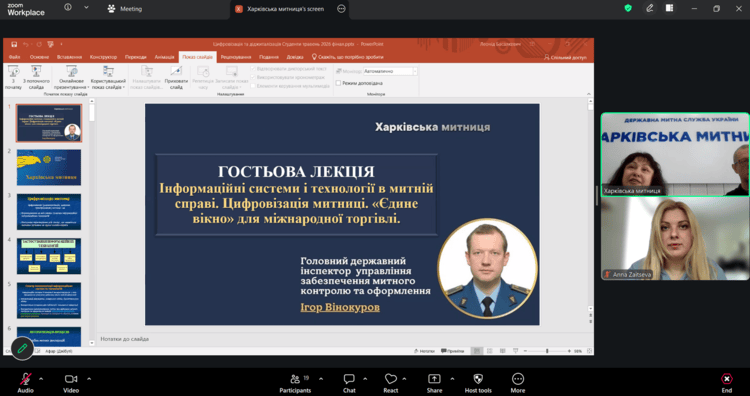
Task: Click PowerPoint Save icon in quick access toolbar
Action: click(14, 44)
